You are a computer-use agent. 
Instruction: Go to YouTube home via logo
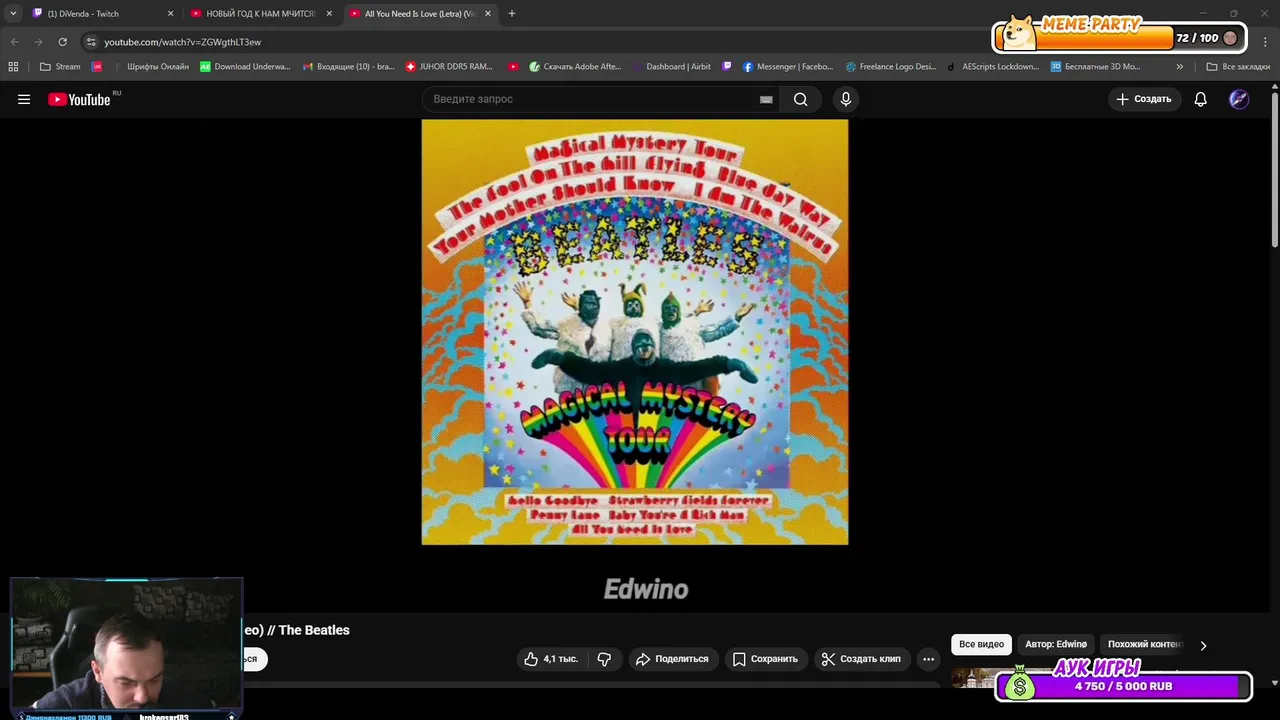[79, 99]
